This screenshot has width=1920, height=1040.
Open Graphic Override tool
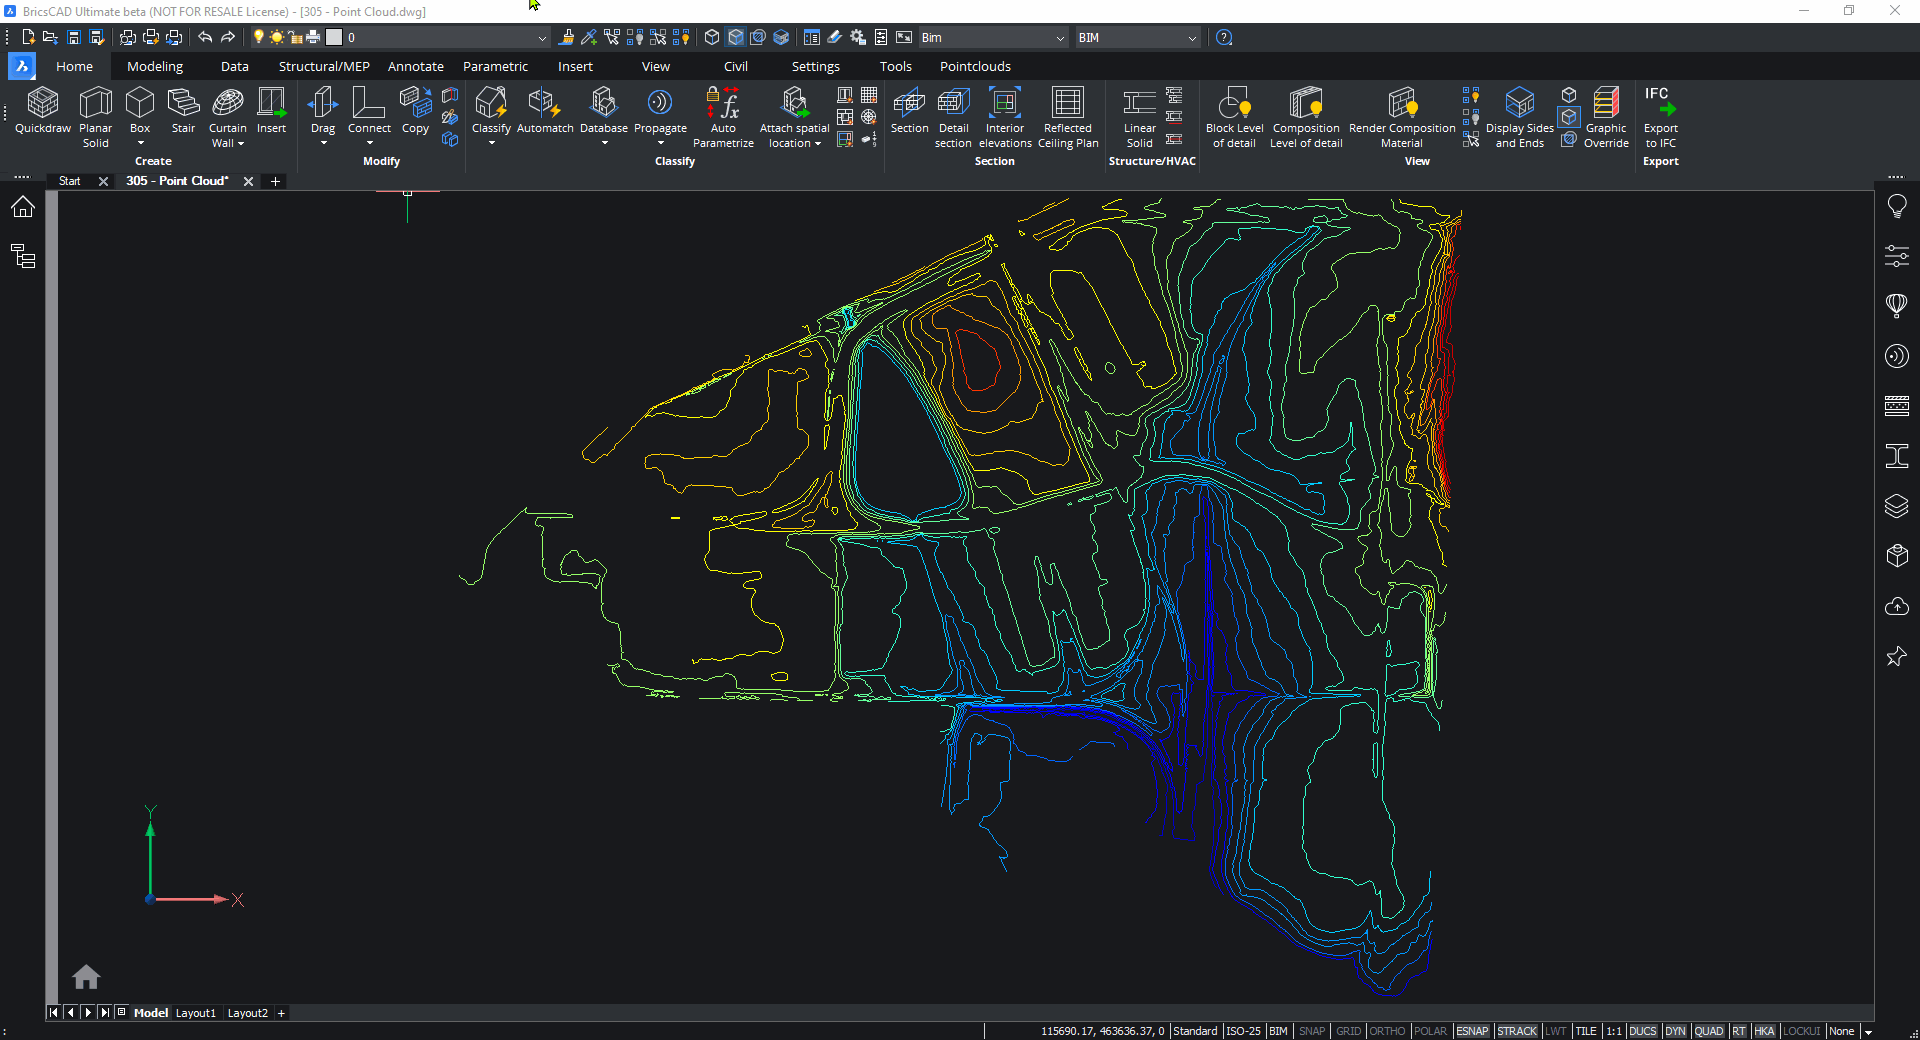click(1606, 118)
